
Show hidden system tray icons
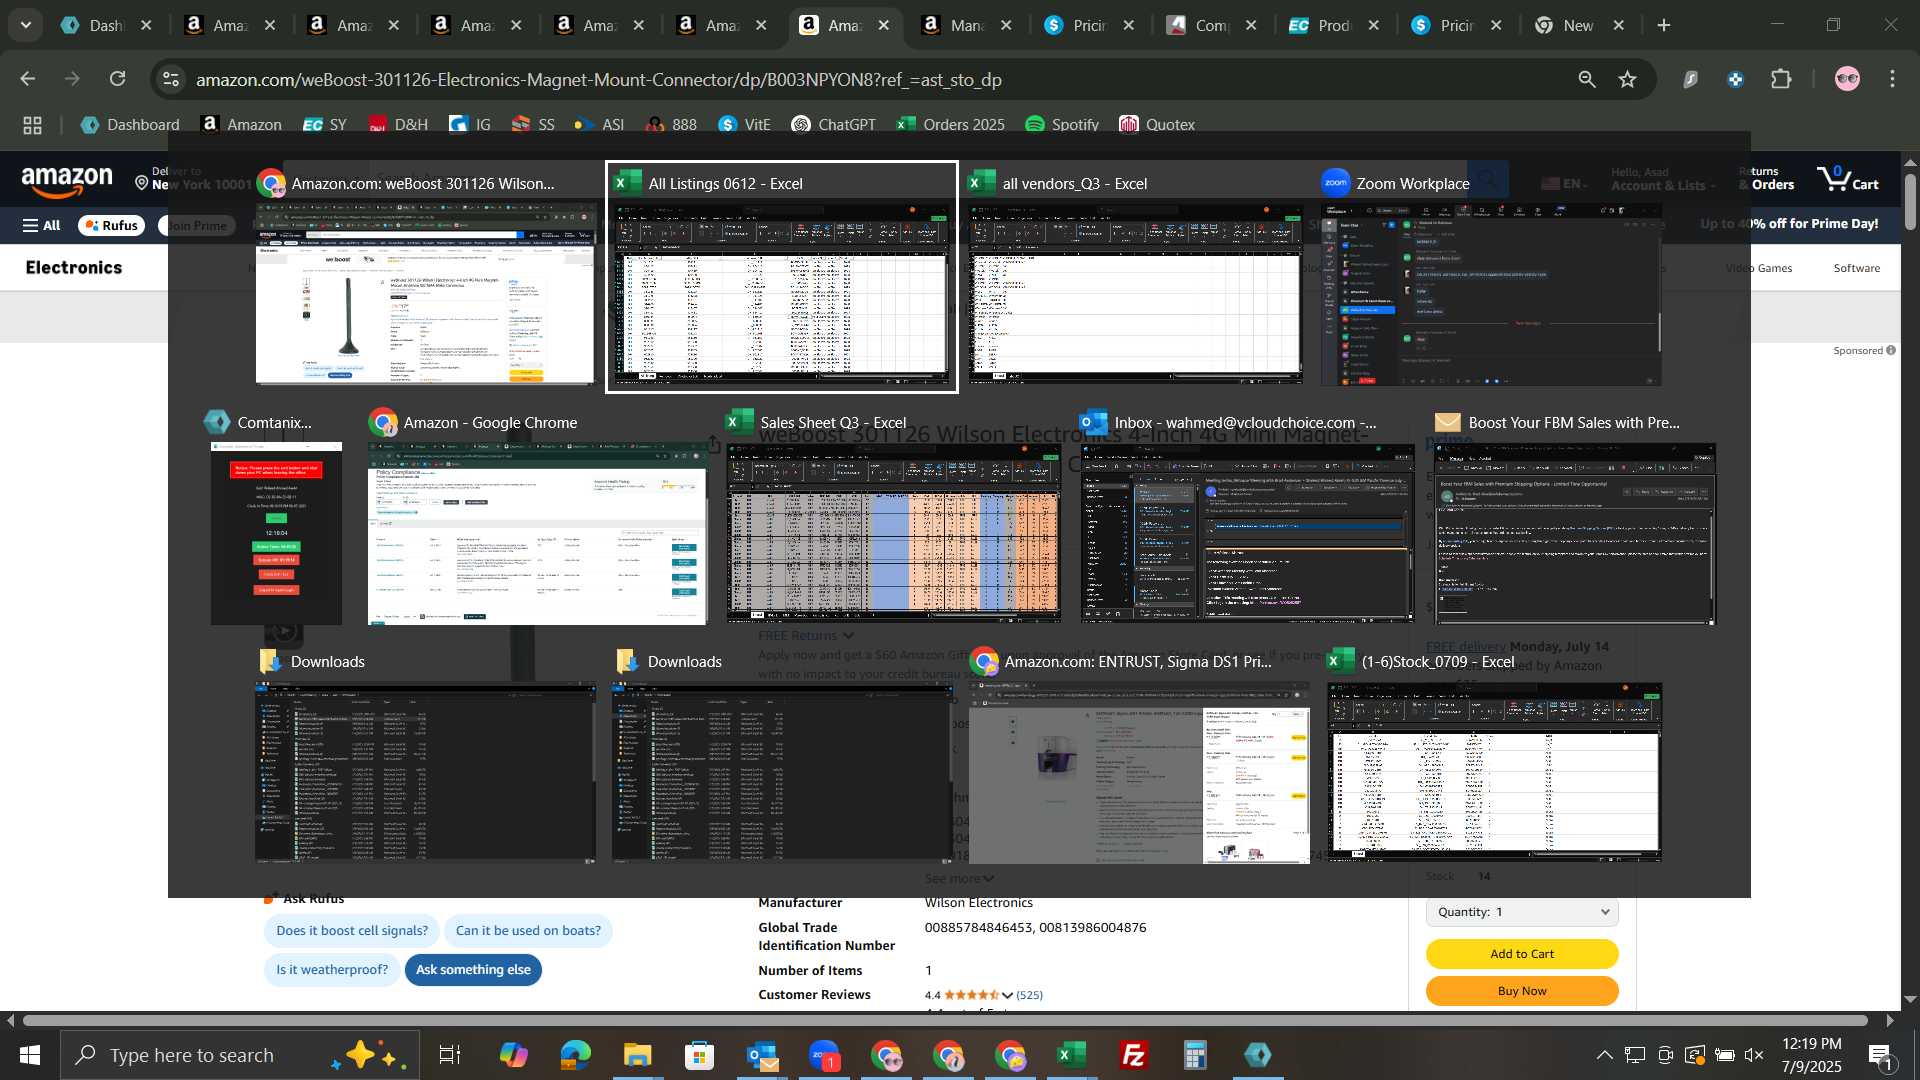pos(1604,1055)
